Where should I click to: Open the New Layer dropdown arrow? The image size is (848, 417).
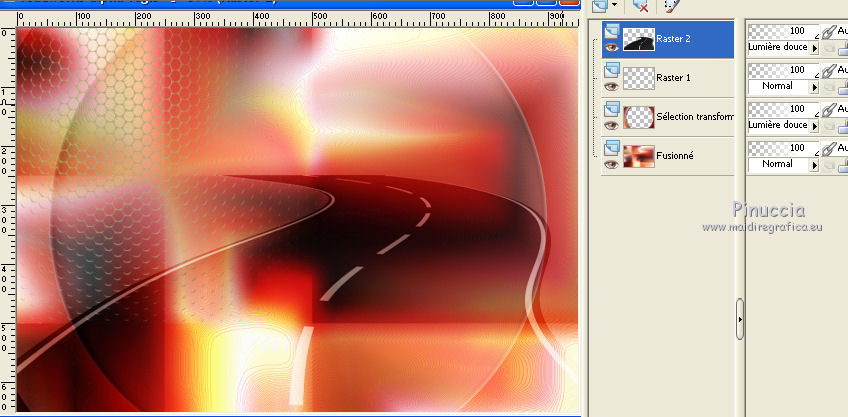[614, 5]
